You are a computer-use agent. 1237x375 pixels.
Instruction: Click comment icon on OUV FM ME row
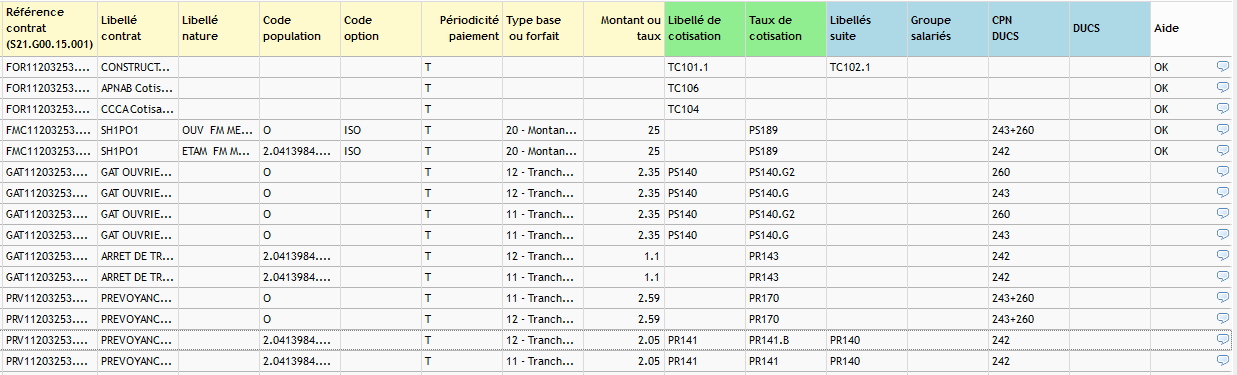point(1222,129)
